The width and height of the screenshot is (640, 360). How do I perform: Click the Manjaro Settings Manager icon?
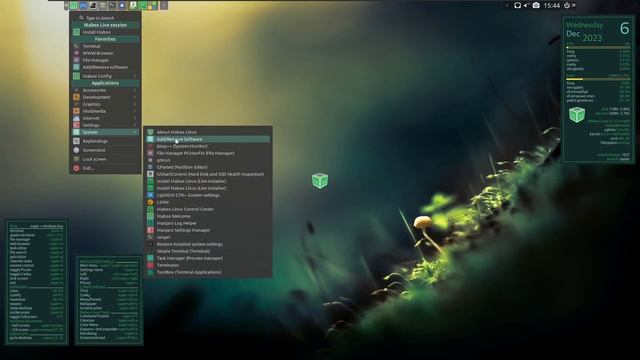coord(150,230)
